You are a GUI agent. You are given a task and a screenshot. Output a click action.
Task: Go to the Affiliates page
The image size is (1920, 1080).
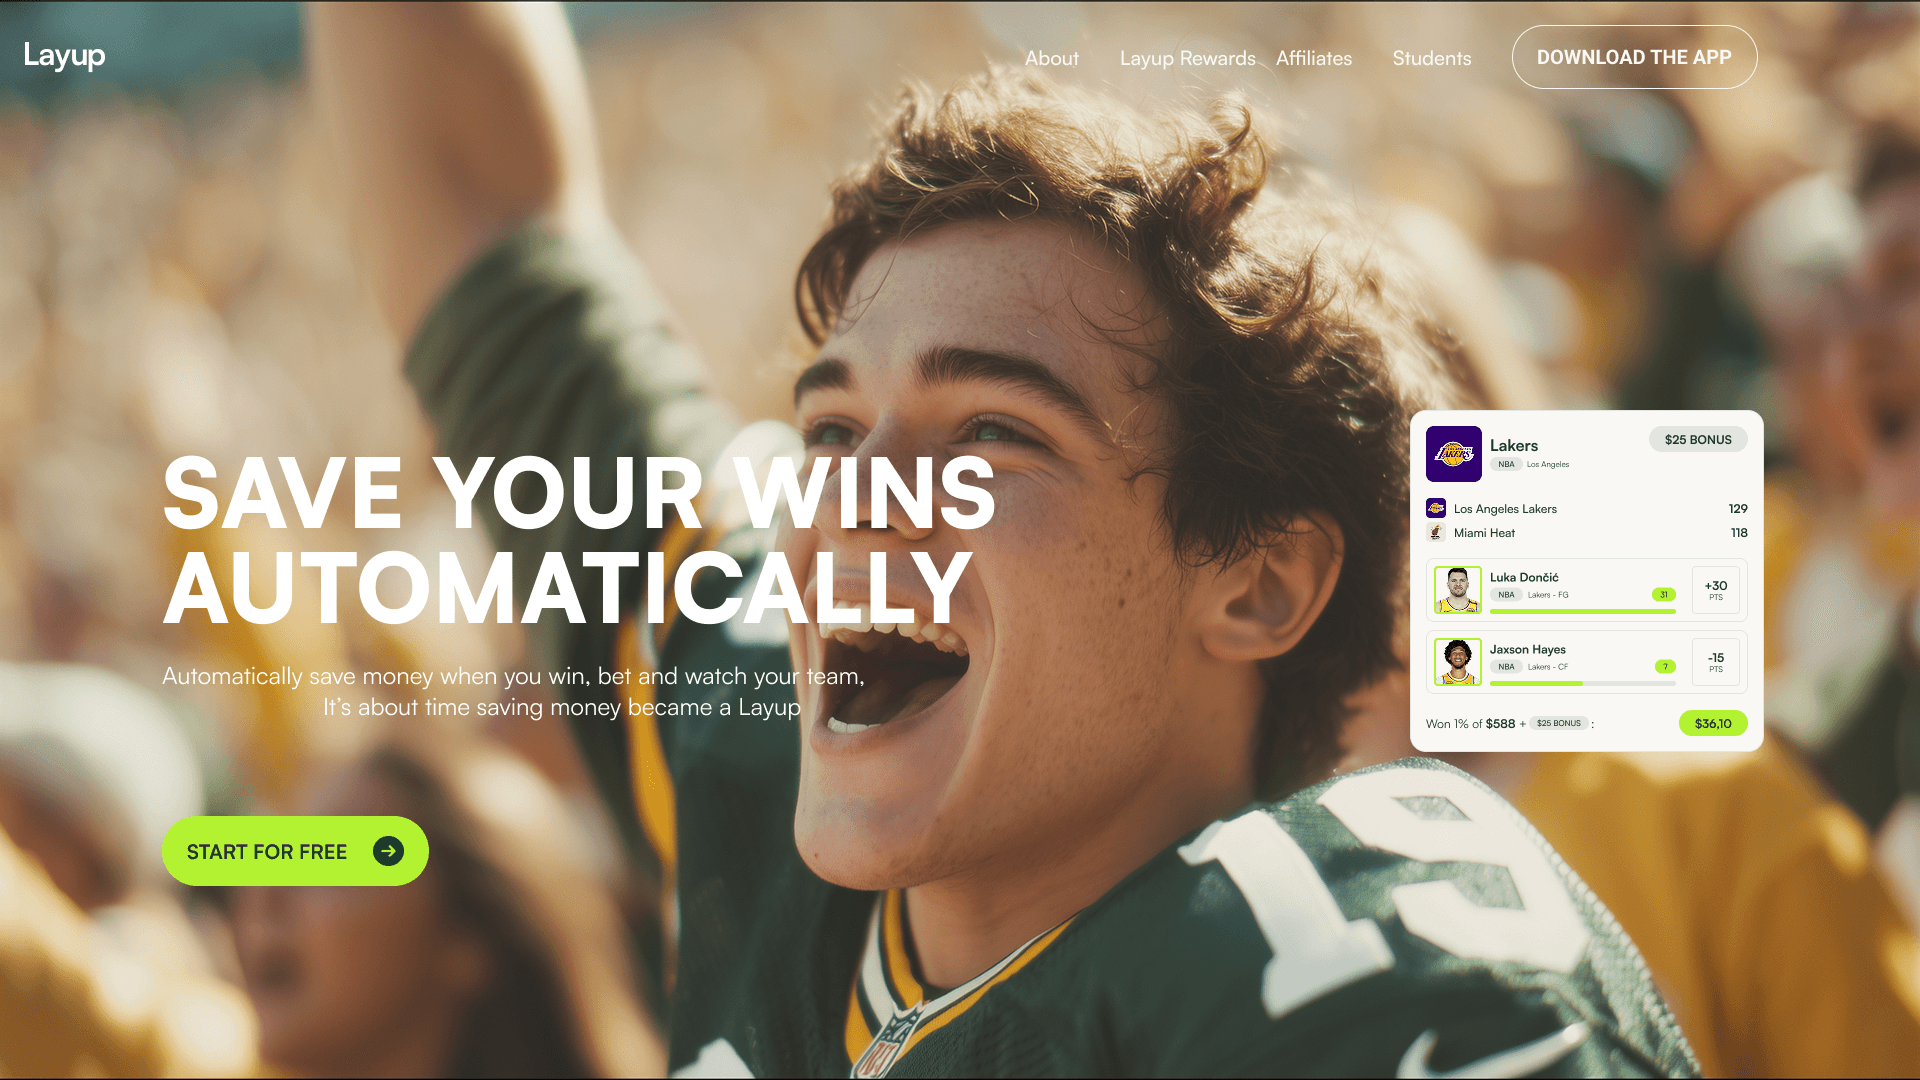[1314, 58]
